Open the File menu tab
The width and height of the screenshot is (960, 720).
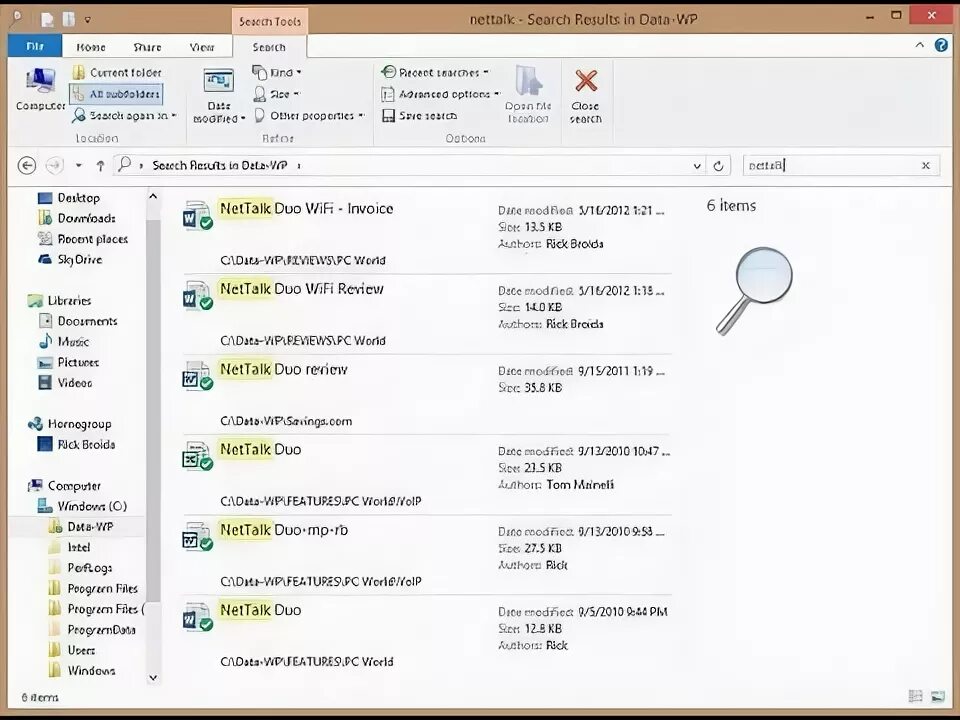click(x=35, y=47)
